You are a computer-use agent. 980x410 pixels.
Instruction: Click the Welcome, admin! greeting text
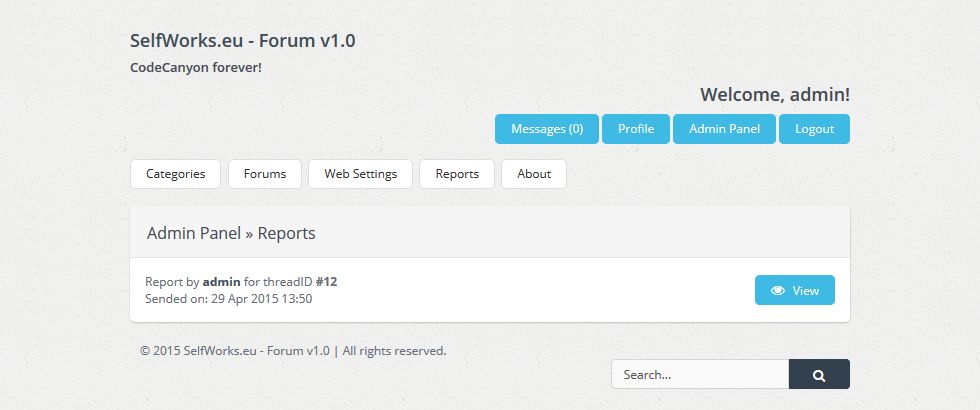(x=775, y=95)
